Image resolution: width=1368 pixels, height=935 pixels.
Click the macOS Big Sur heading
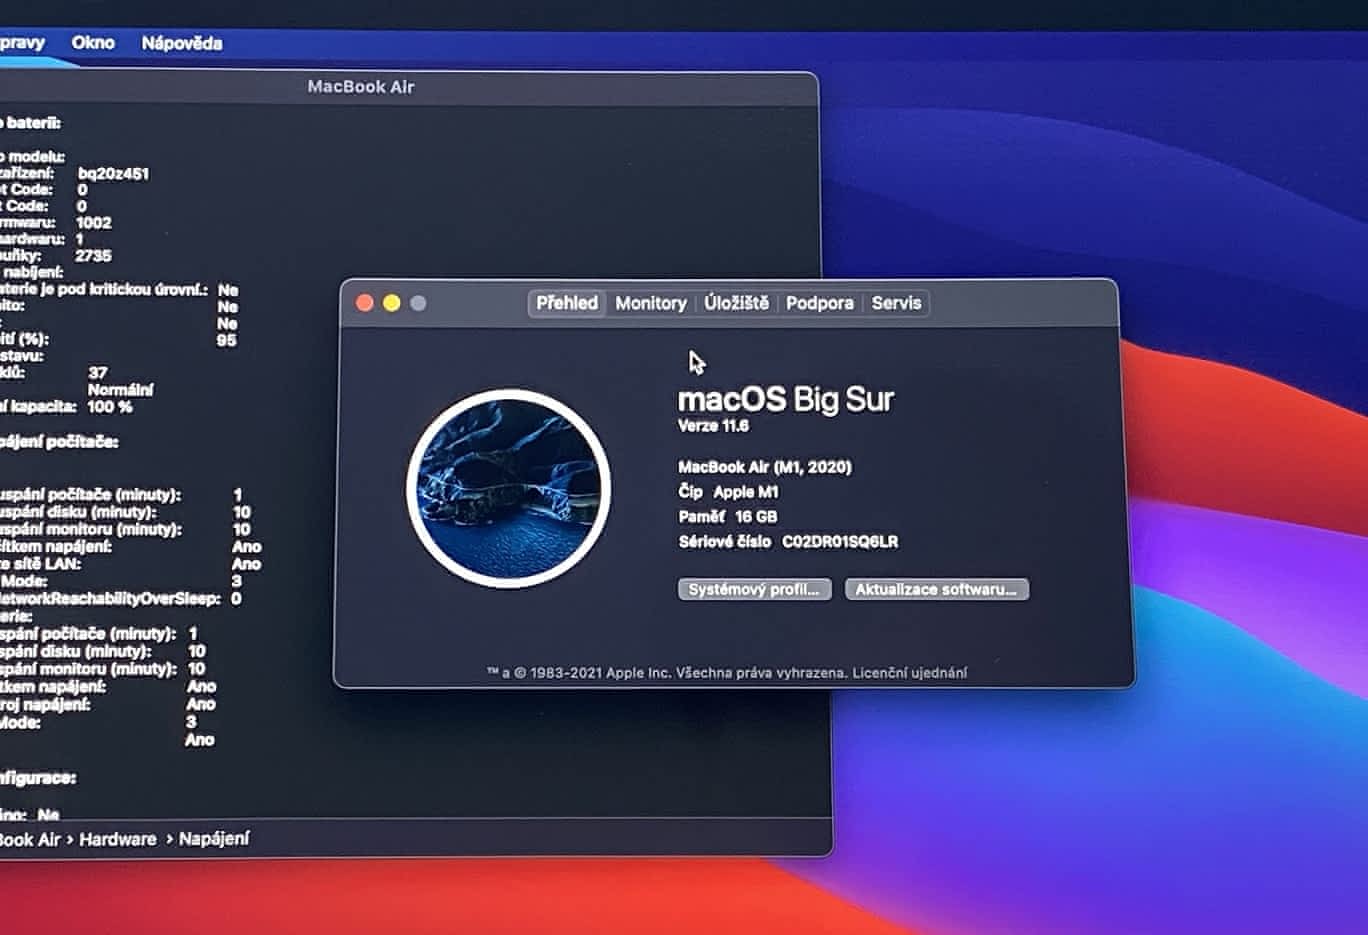(x=786, y=399)
